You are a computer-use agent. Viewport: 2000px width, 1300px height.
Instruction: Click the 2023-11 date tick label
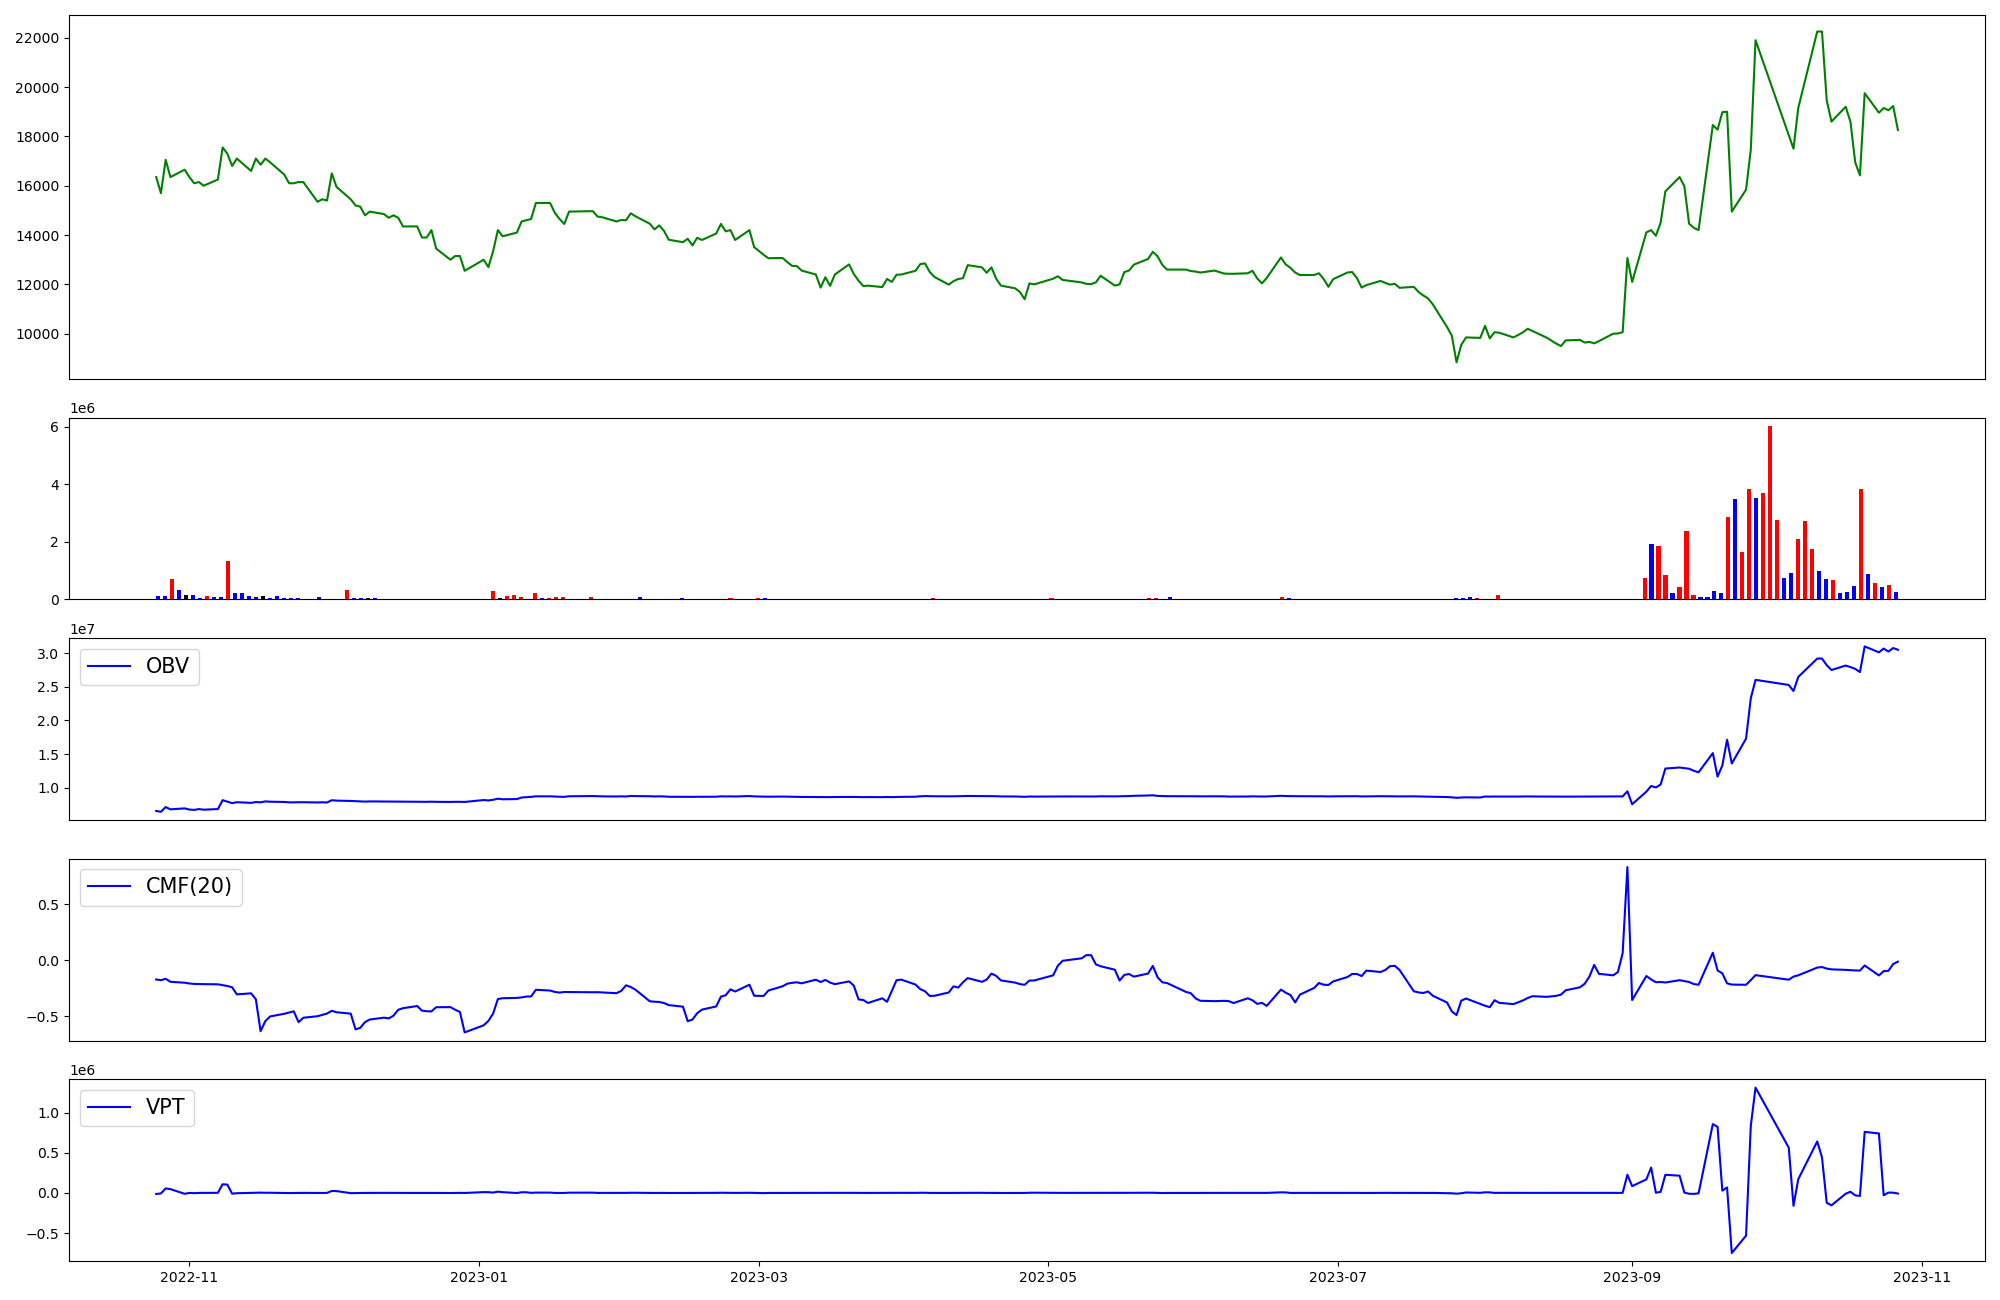tap(1922, 1277)
